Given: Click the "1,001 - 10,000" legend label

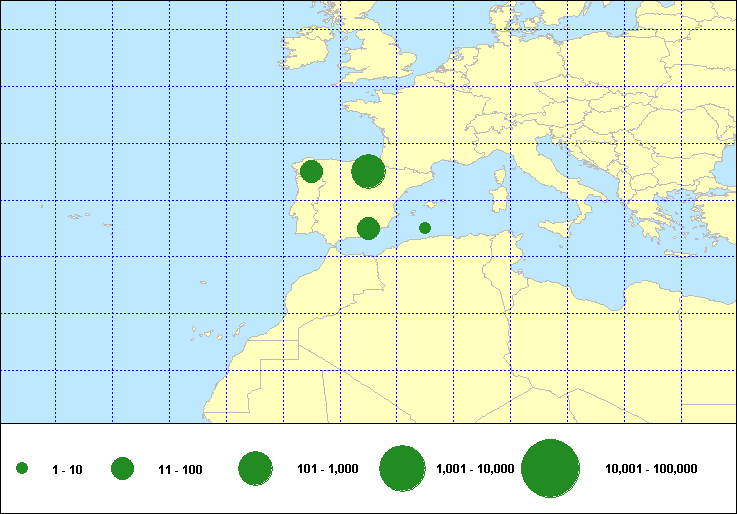Looking at the screenshot, I should pos(475,469).
